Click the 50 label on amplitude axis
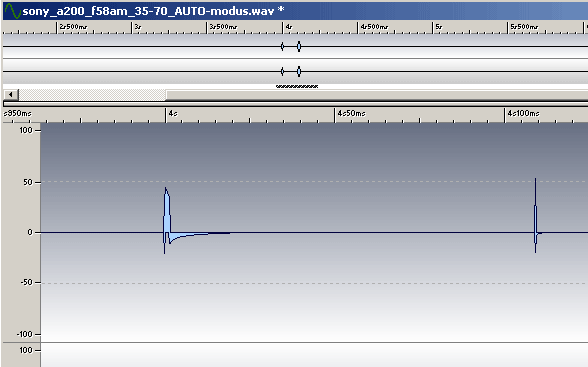This screenshot has height=367, width=588. point(28,182)
